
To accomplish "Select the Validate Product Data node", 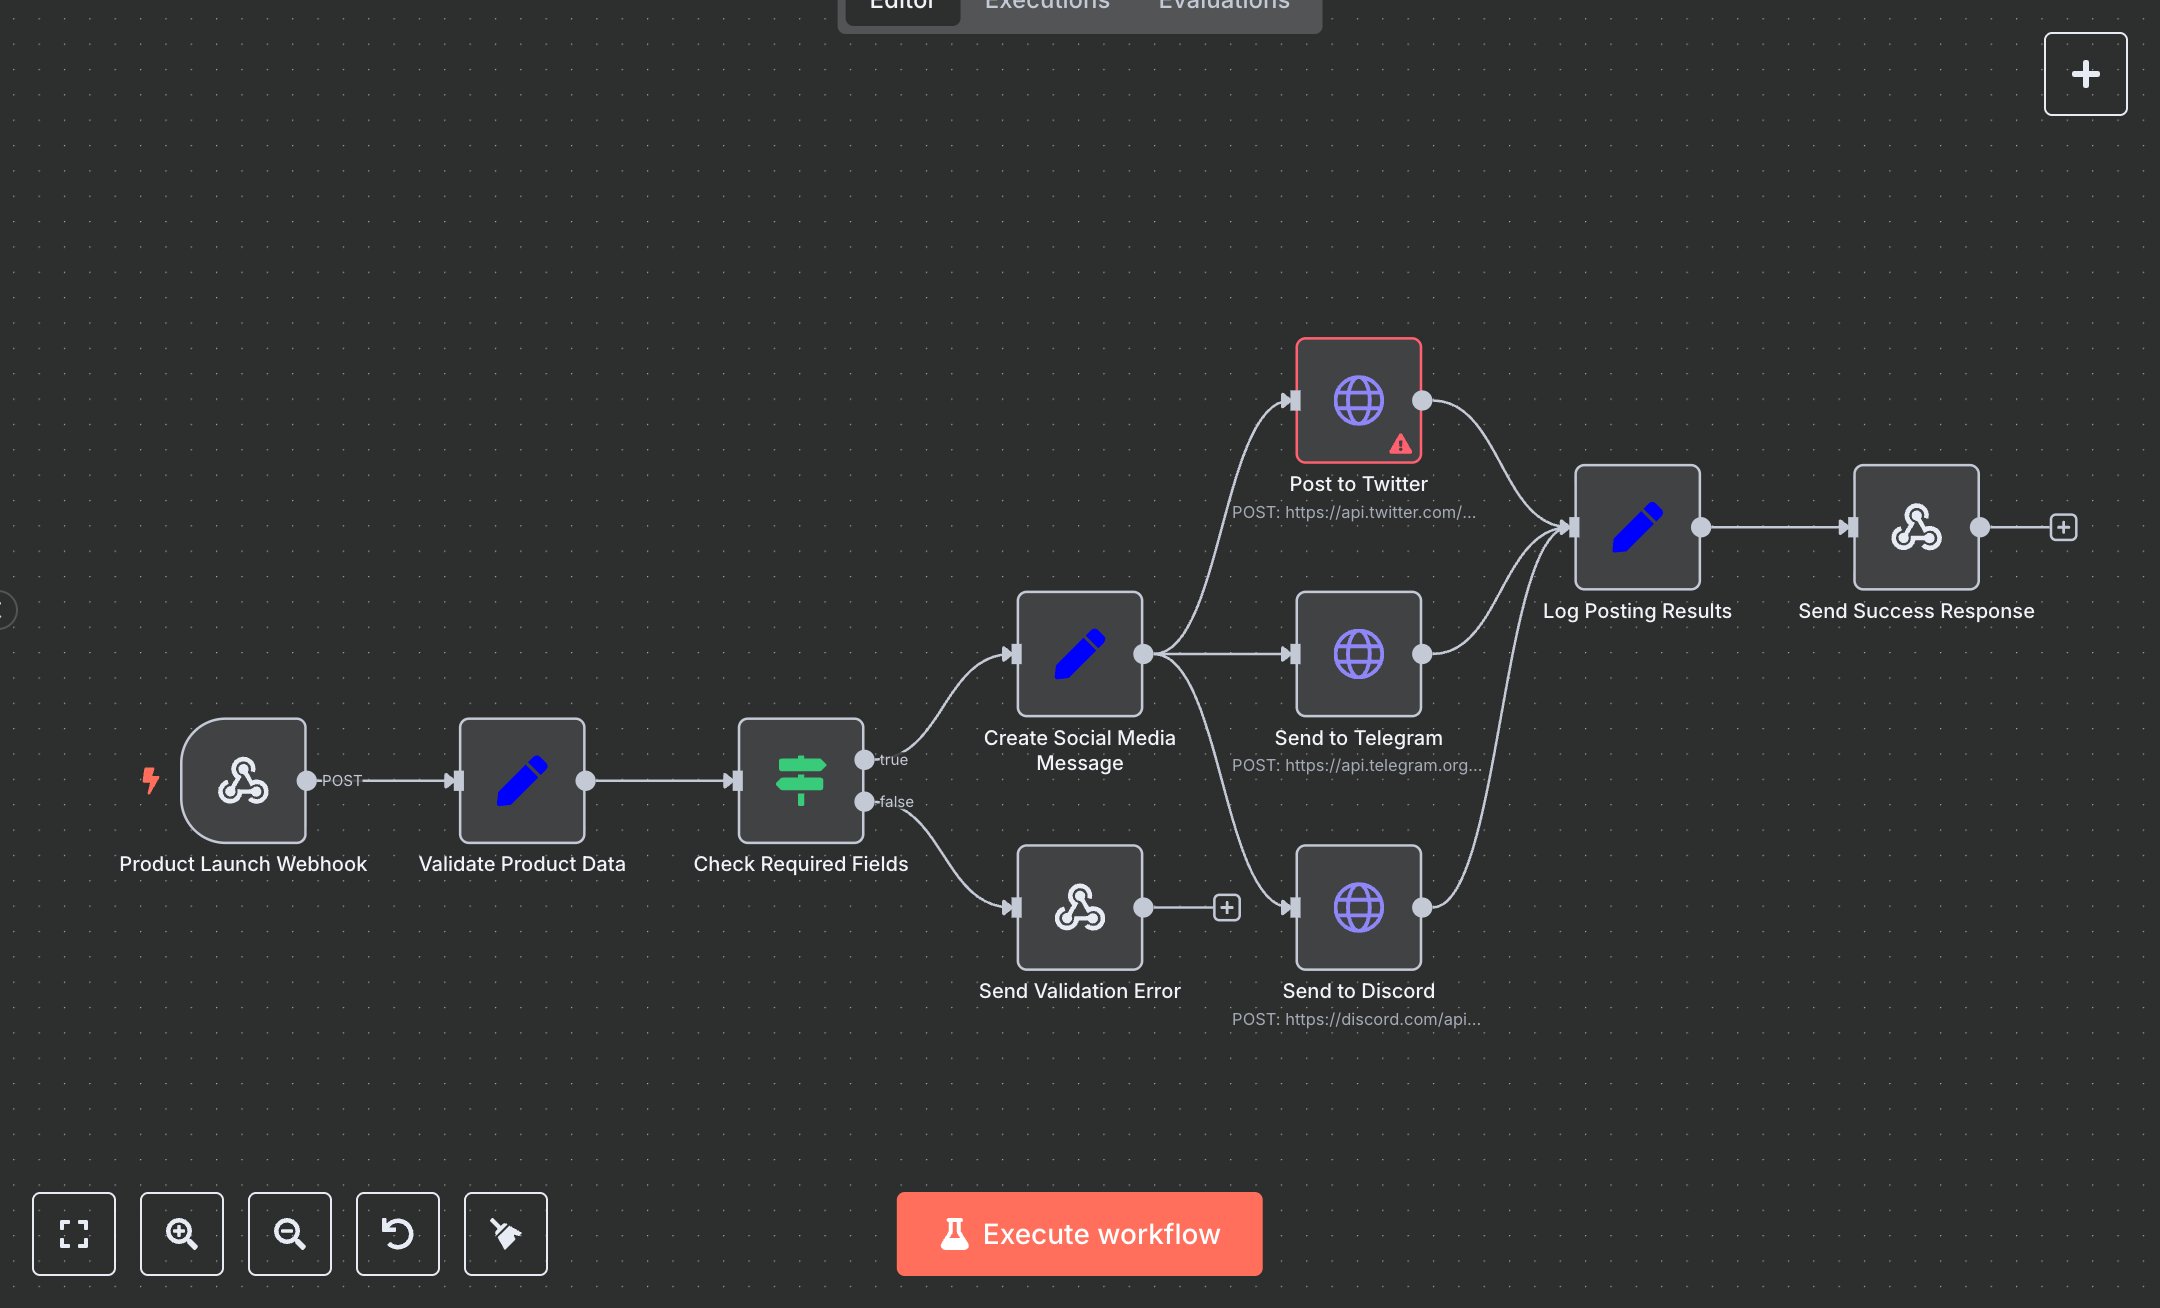I will pyautogui.click(x=521, y=781).
